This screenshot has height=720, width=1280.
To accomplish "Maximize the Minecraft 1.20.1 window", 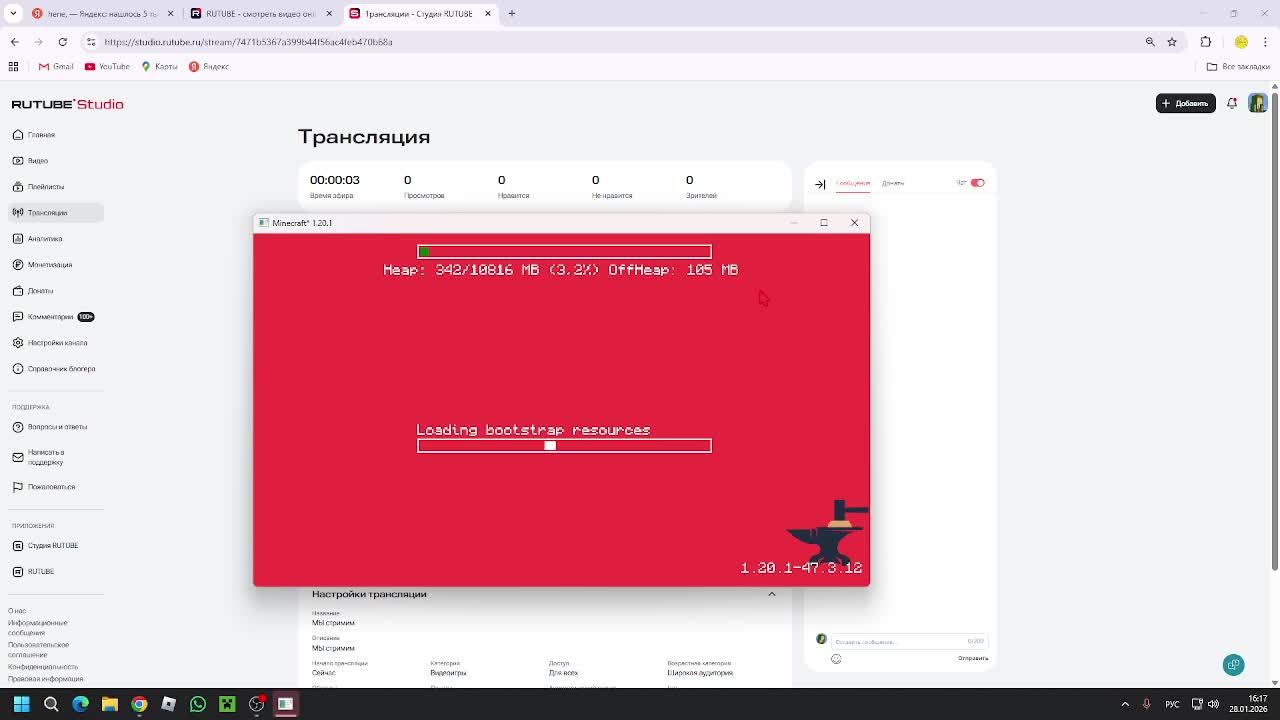I will 824,223.
